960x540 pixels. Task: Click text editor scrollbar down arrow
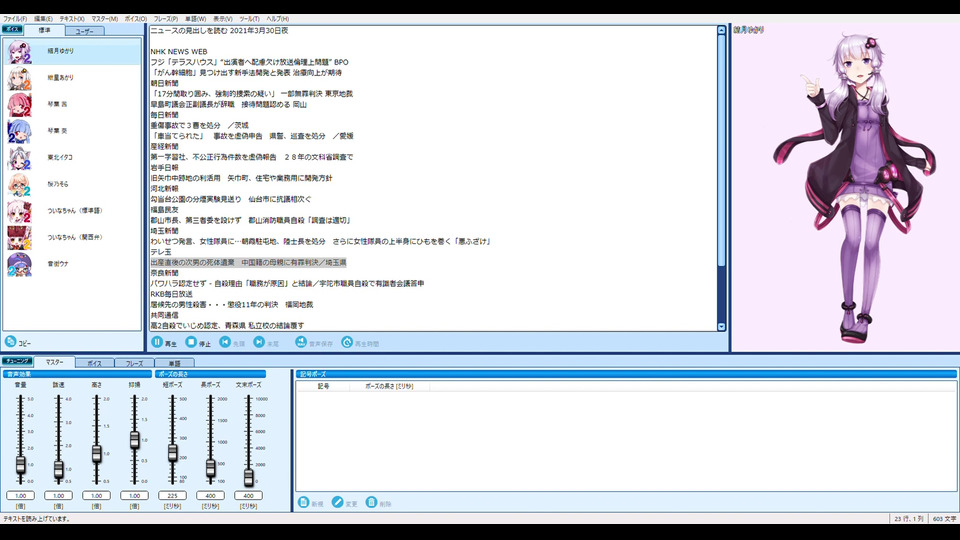tap(721, 327)
